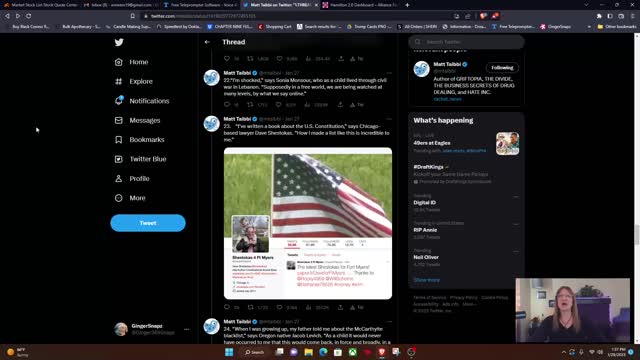Open options for Neil Oliver trend
This screenshot has height=360, width=640.
[x=516, y=251]
